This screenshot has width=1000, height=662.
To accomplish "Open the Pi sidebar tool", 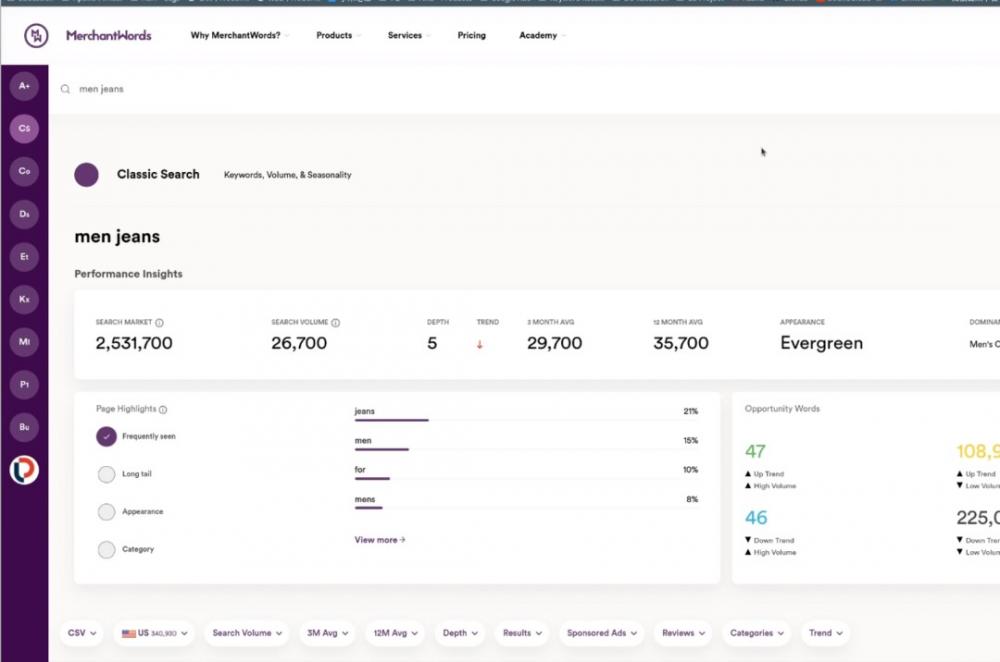I will (24, 385).
